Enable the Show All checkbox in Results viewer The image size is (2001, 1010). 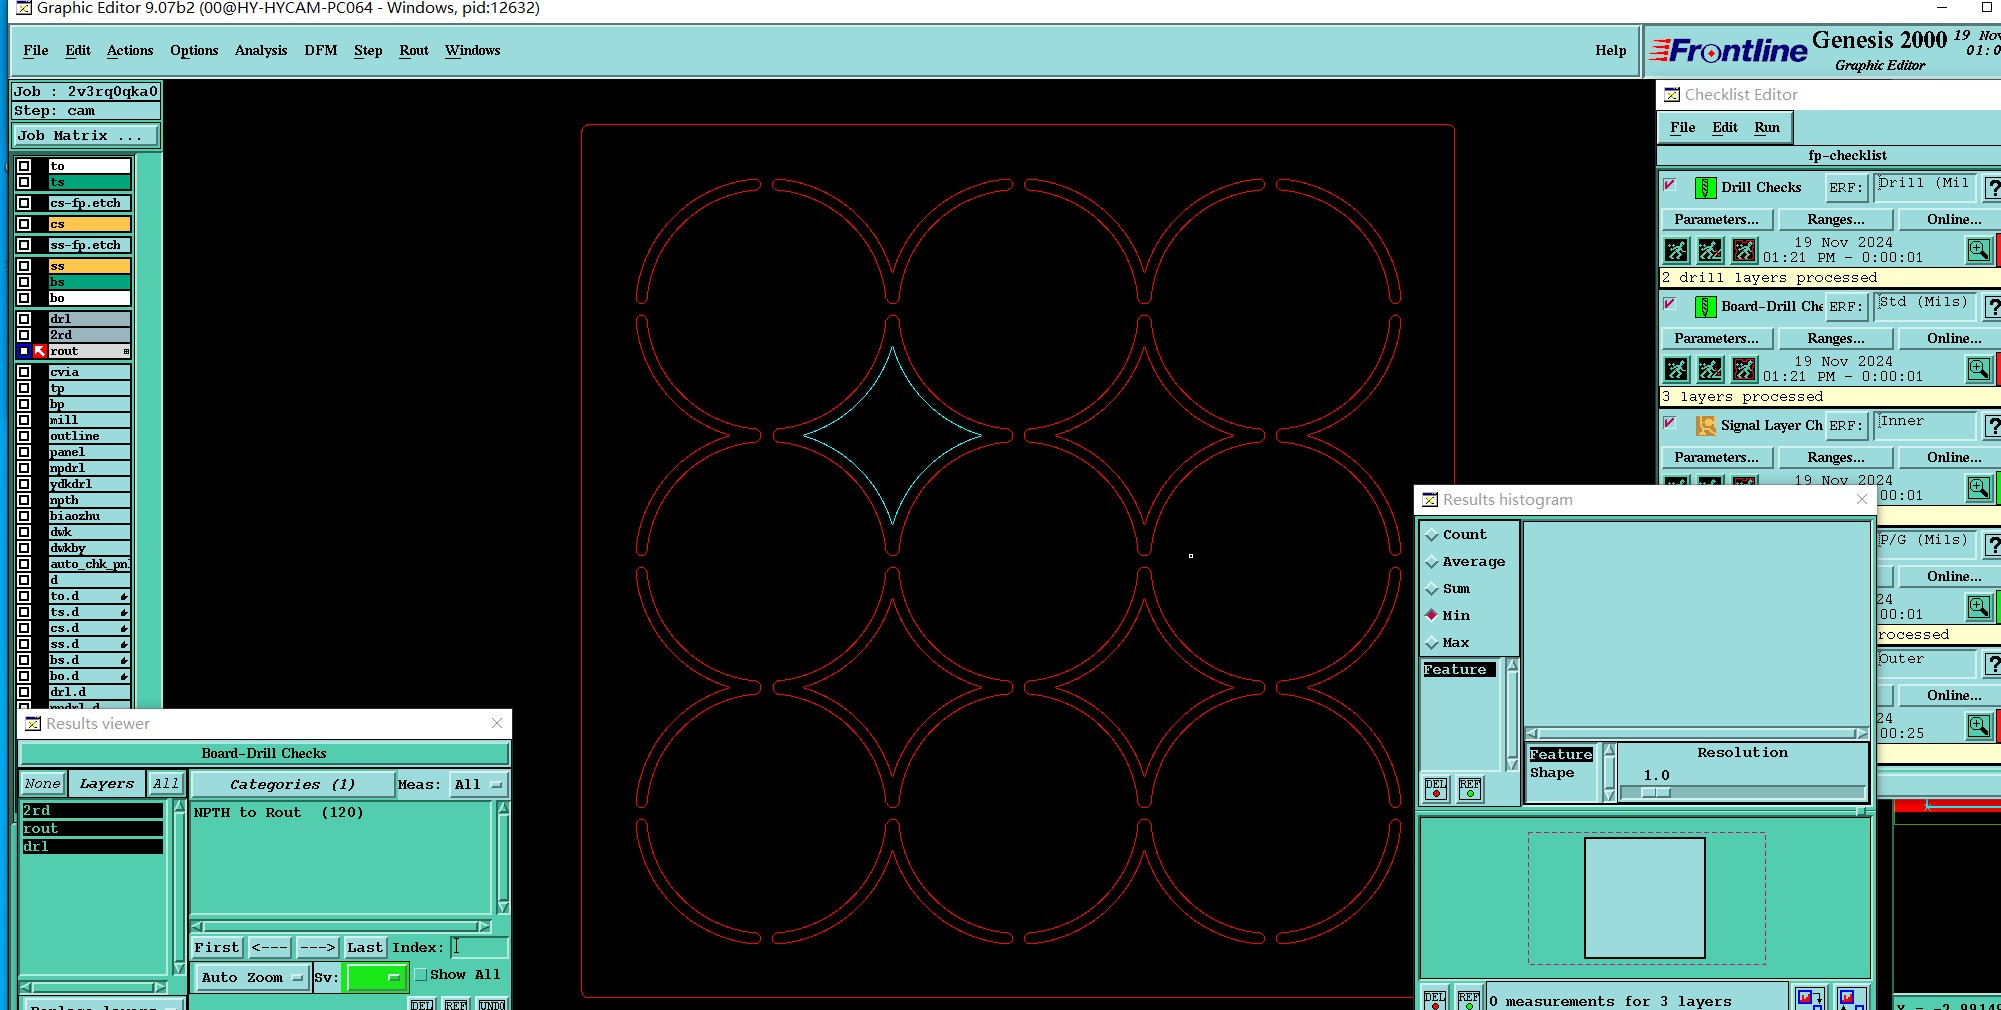(421, 974)
